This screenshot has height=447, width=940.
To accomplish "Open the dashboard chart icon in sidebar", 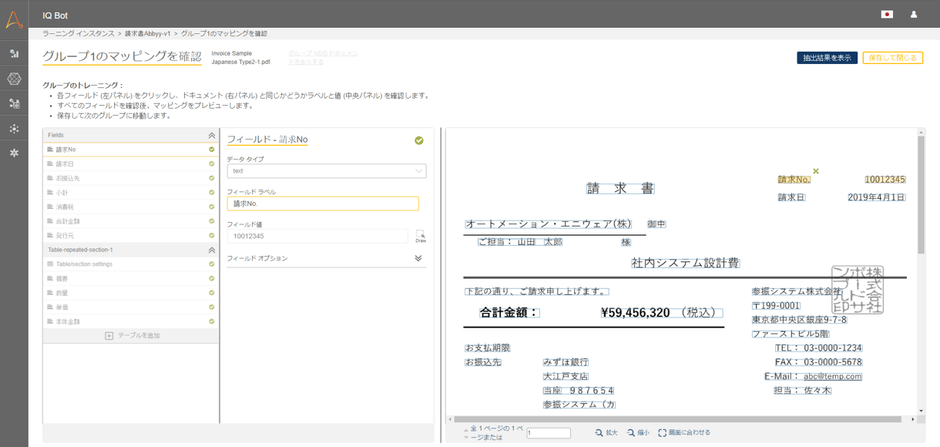I will pos(14,53).
